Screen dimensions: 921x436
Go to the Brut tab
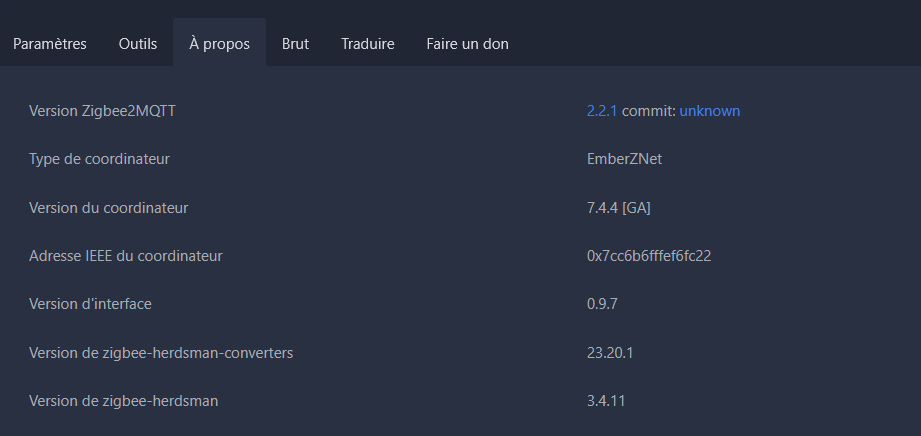tap(295, 44)
